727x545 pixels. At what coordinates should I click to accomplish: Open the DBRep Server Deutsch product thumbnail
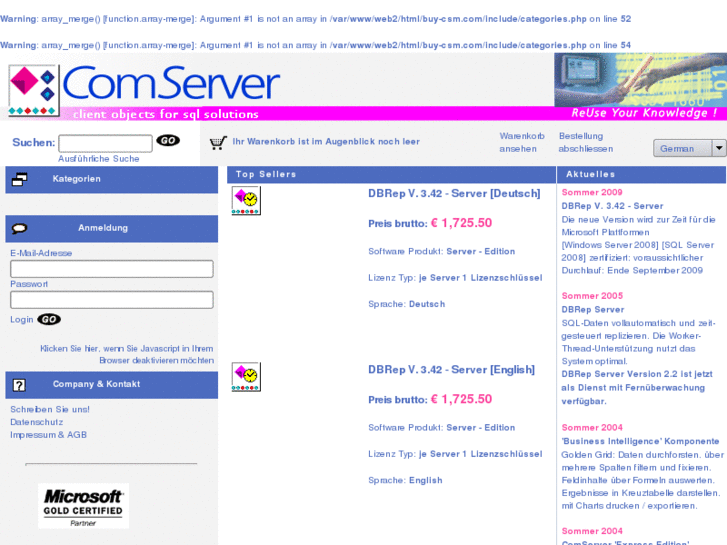pyautogui.click(x=246, y=200)
